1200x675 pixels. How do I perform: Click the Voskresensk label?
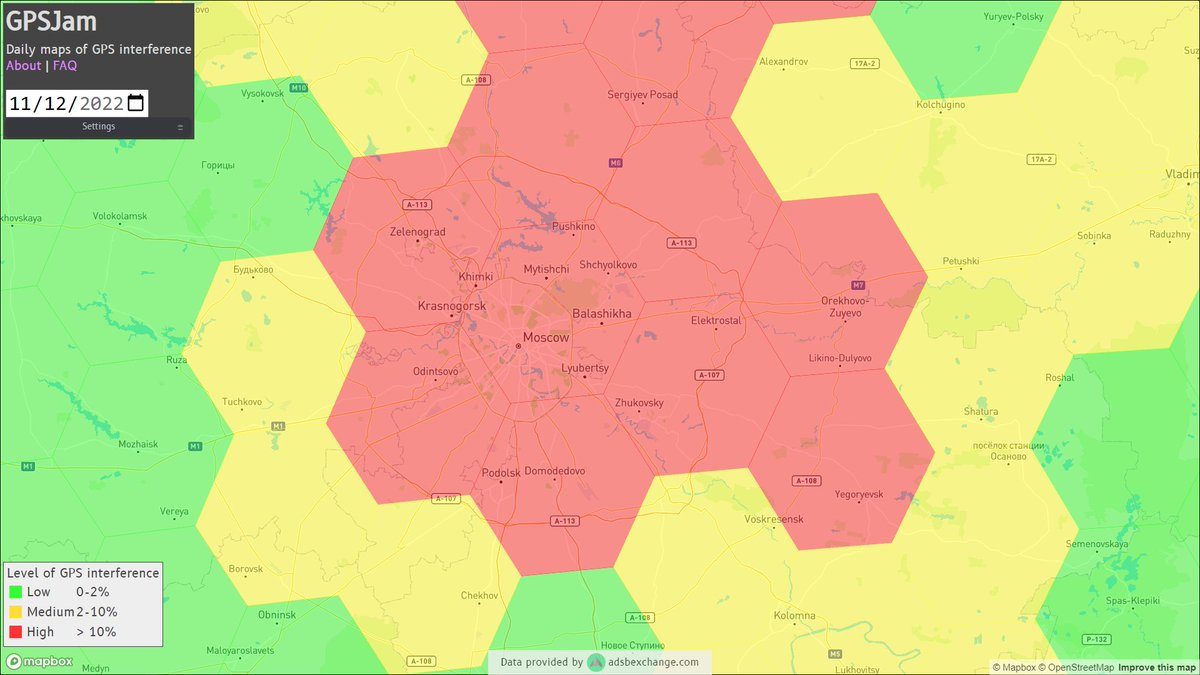(774, 520)
